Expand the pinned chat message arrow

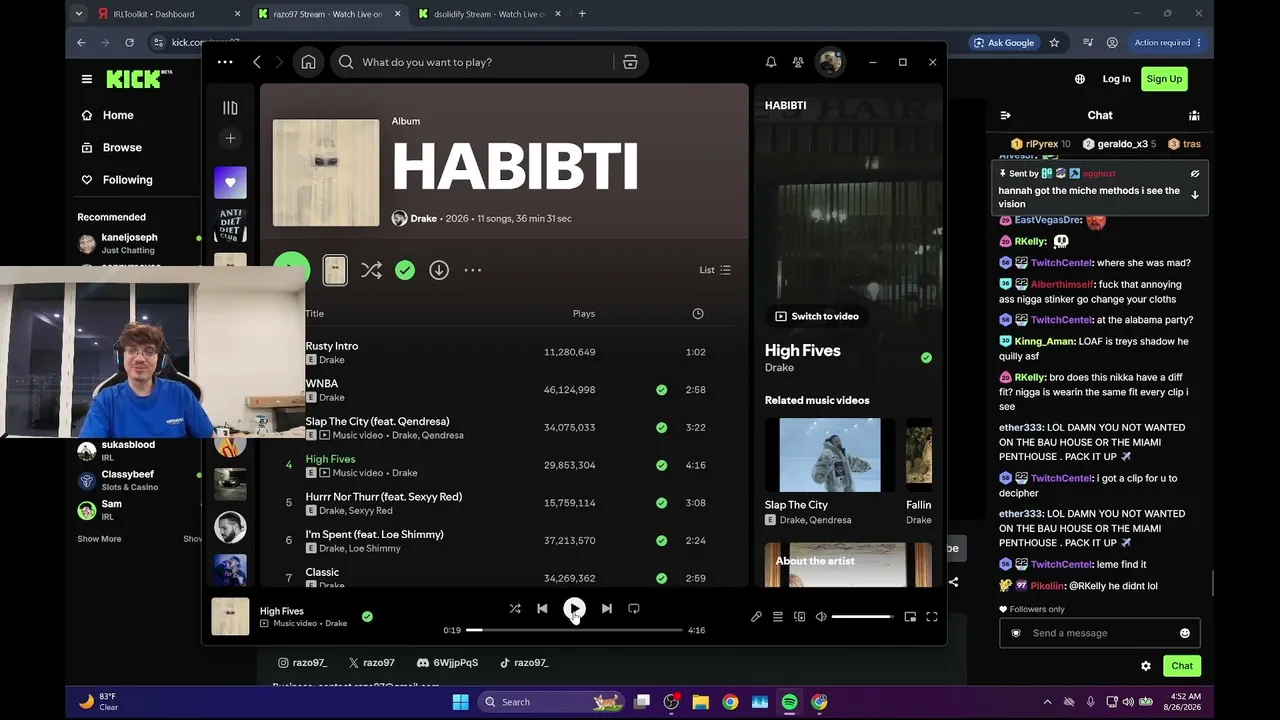[x=1195, y=195]
